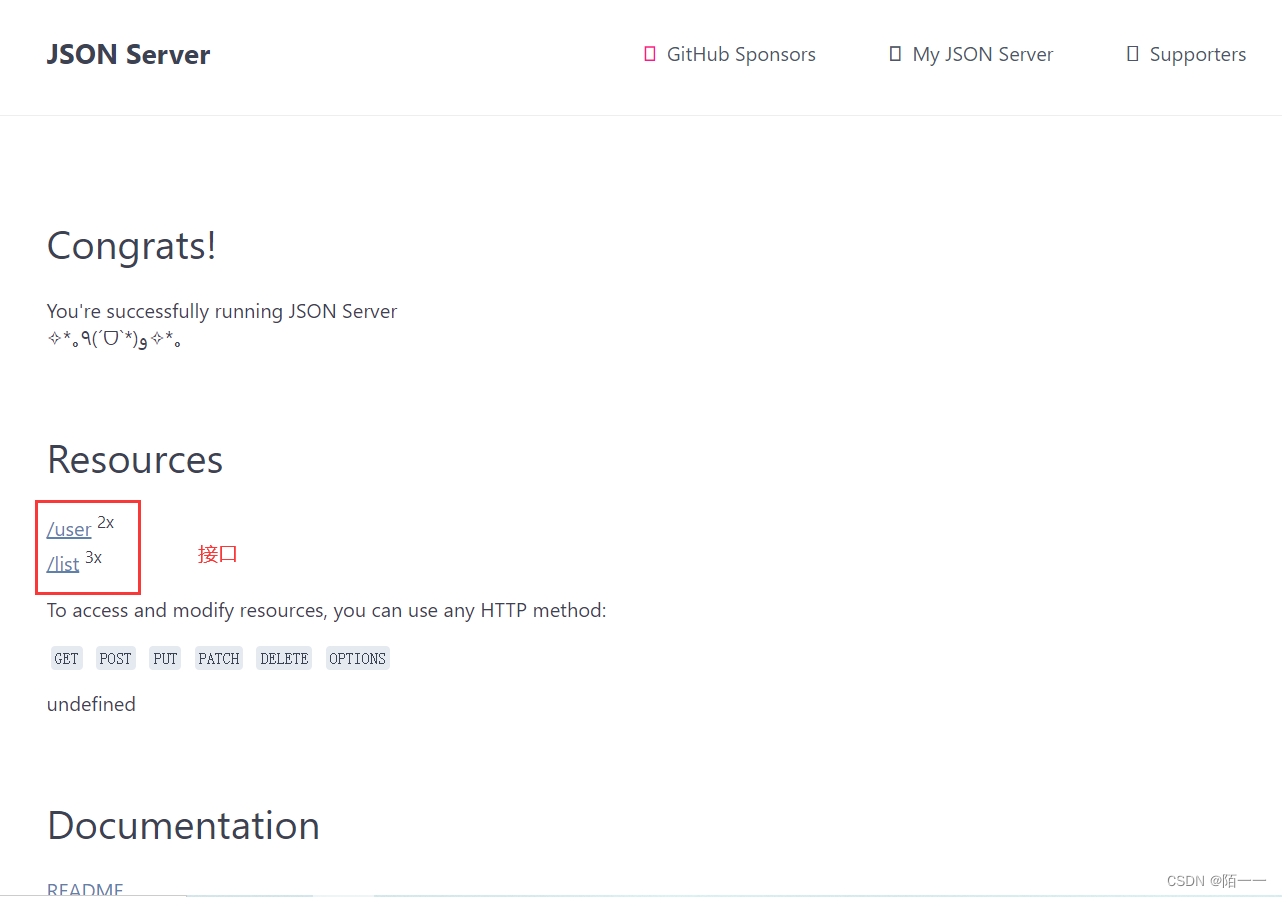Click the Congrats! heading
1282x897 pixels.
(x=132, y=246)
